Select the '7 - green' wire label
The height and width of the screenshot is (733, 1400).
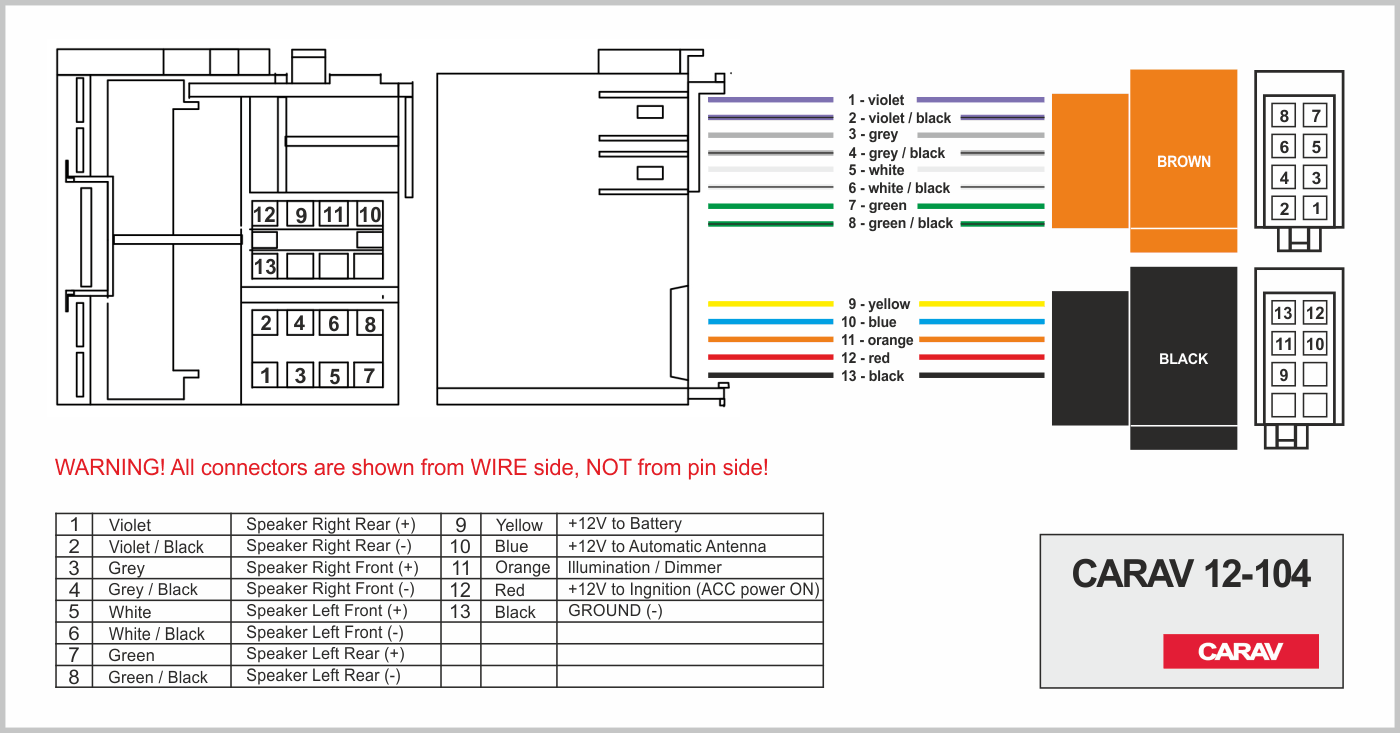(x=877, y=206)
